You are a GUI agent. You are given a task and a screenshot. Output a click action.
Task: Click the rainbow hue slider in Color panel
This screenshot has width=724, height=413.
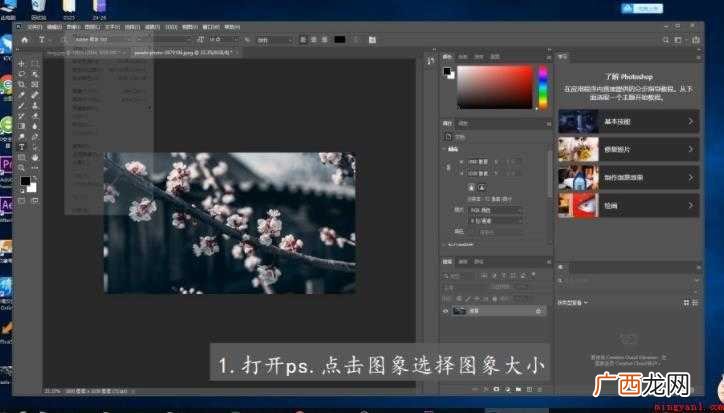543,87
